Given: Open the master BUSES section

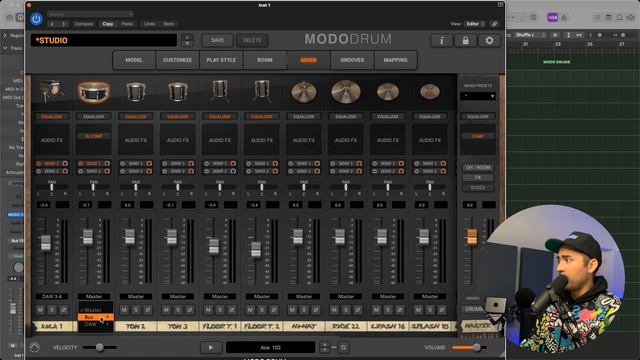Looking at the screenshot, I should [x=478, y=188].
